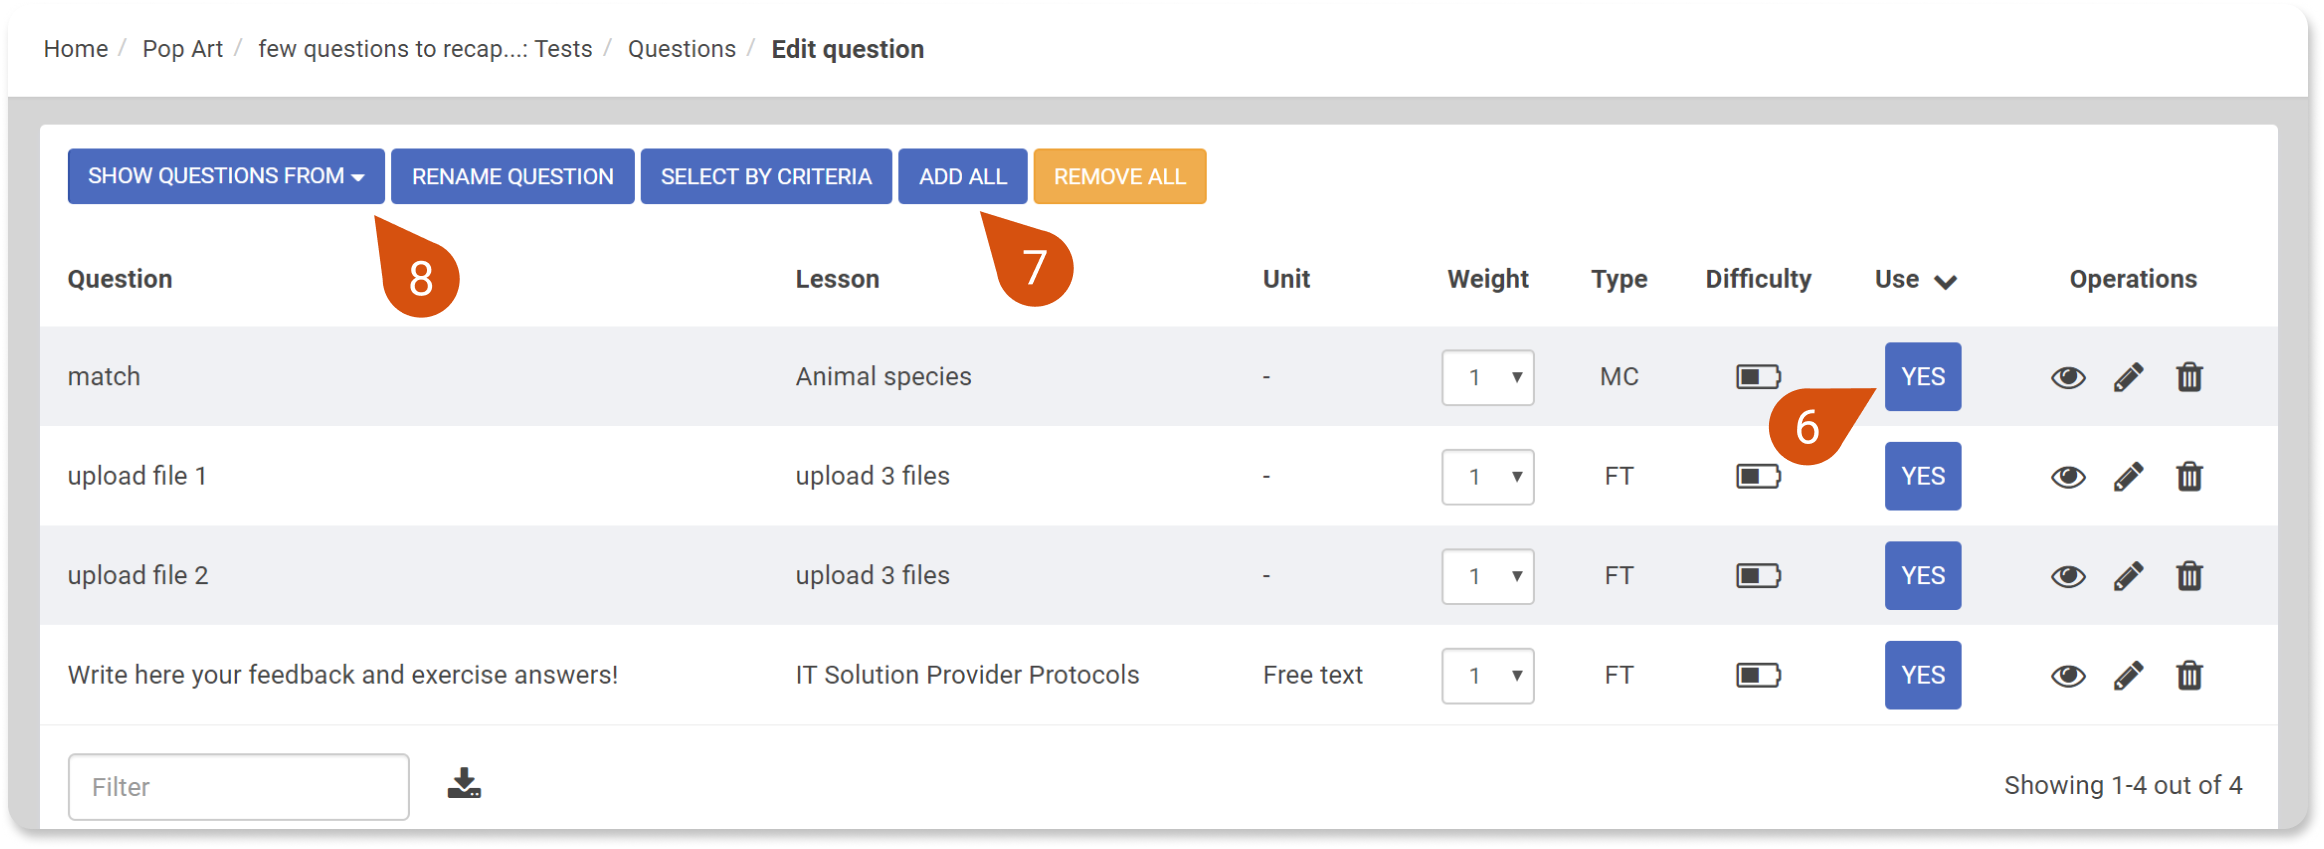Click the Add All button

[x=963, y=176]
